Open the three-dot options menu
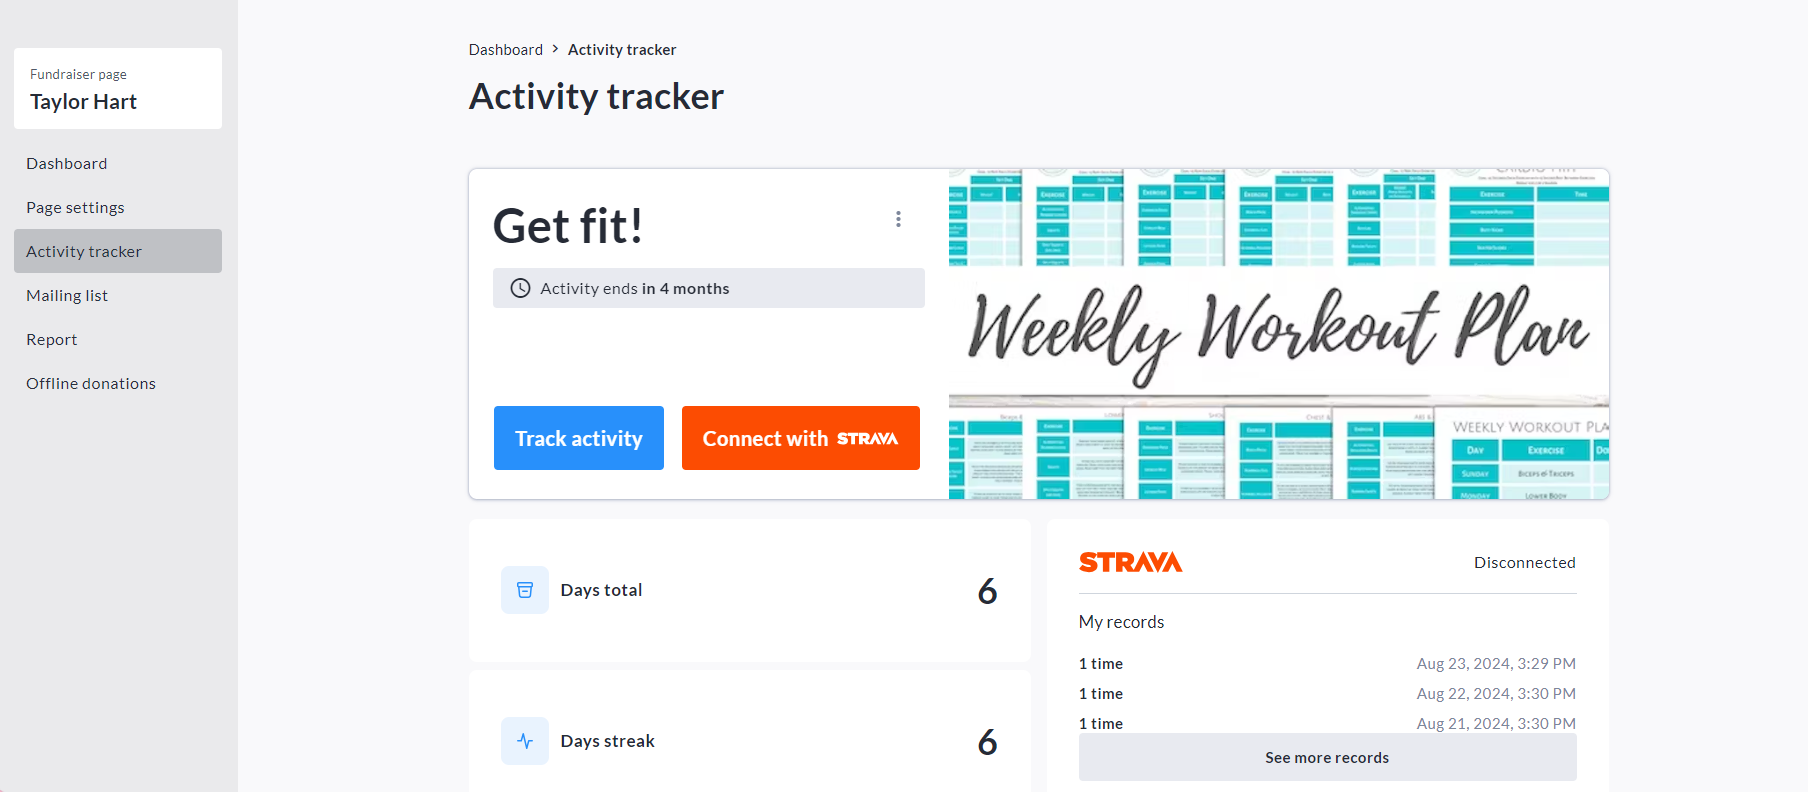This screenshot has height=792, width=1808. coord(898,219)
